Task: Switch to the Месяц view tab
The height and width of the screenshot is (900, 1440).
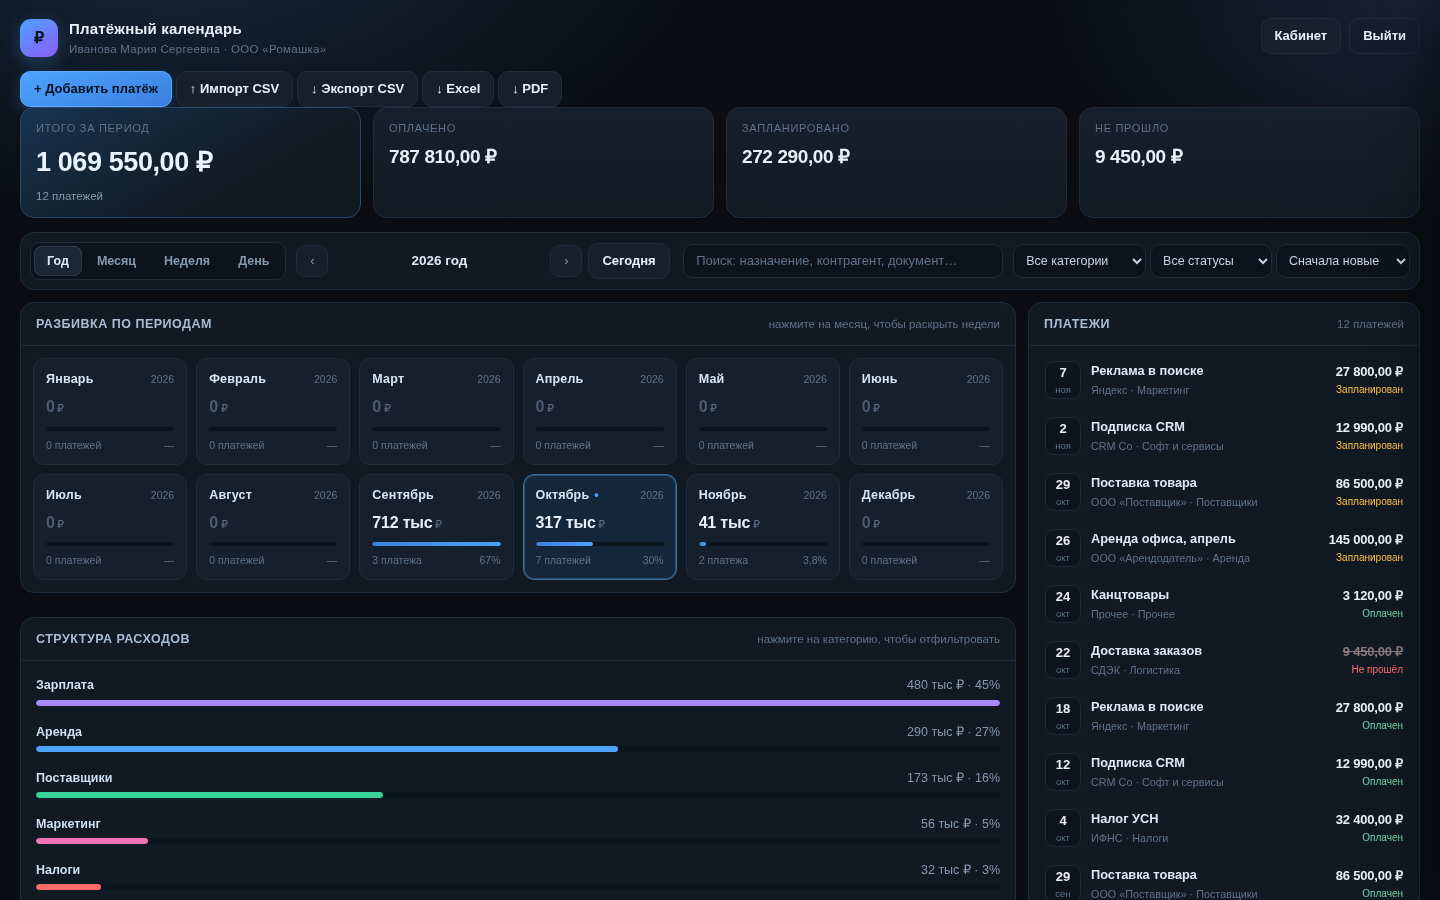Action: tap(116, 261)
